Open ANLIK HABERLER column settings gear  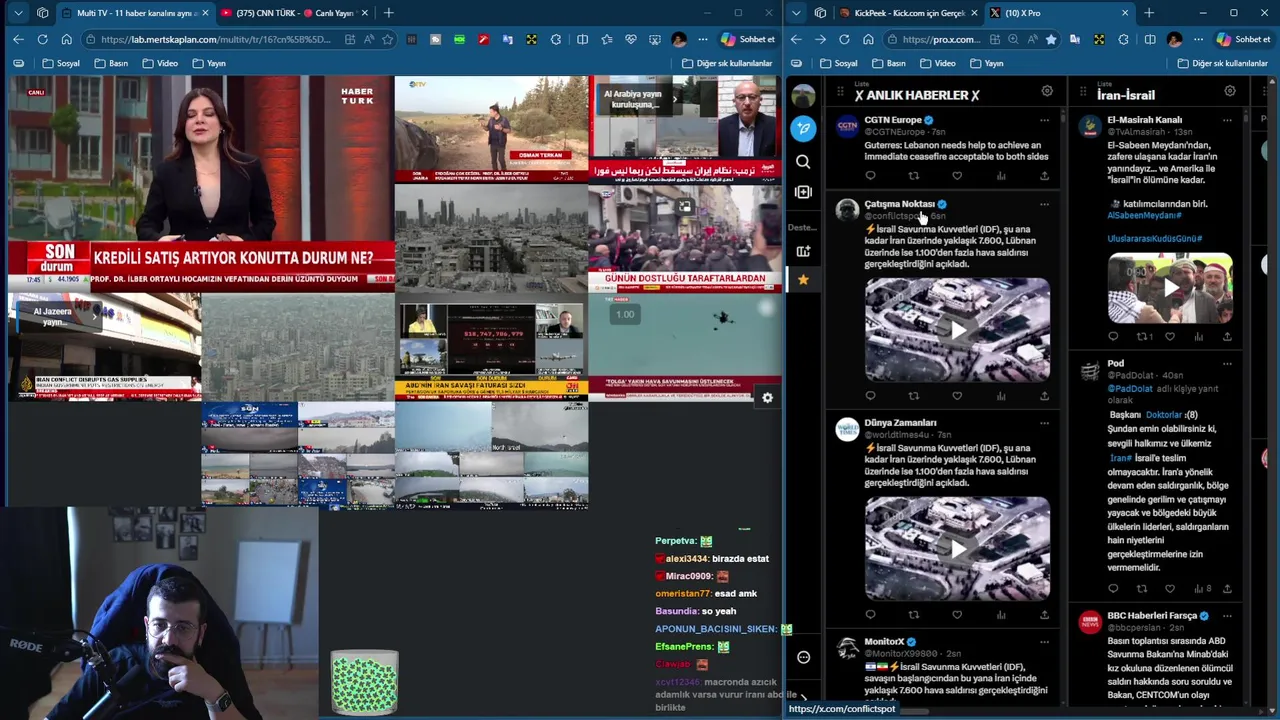pyautogui.click(x=1047, y=91)
